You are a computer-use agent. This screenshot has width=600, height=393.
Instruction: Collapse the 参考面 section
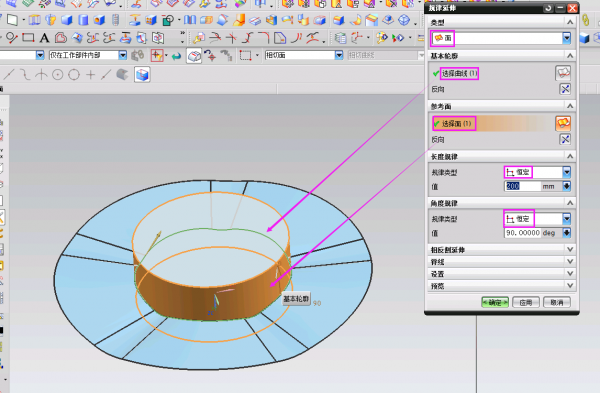(x=570, y=106)
